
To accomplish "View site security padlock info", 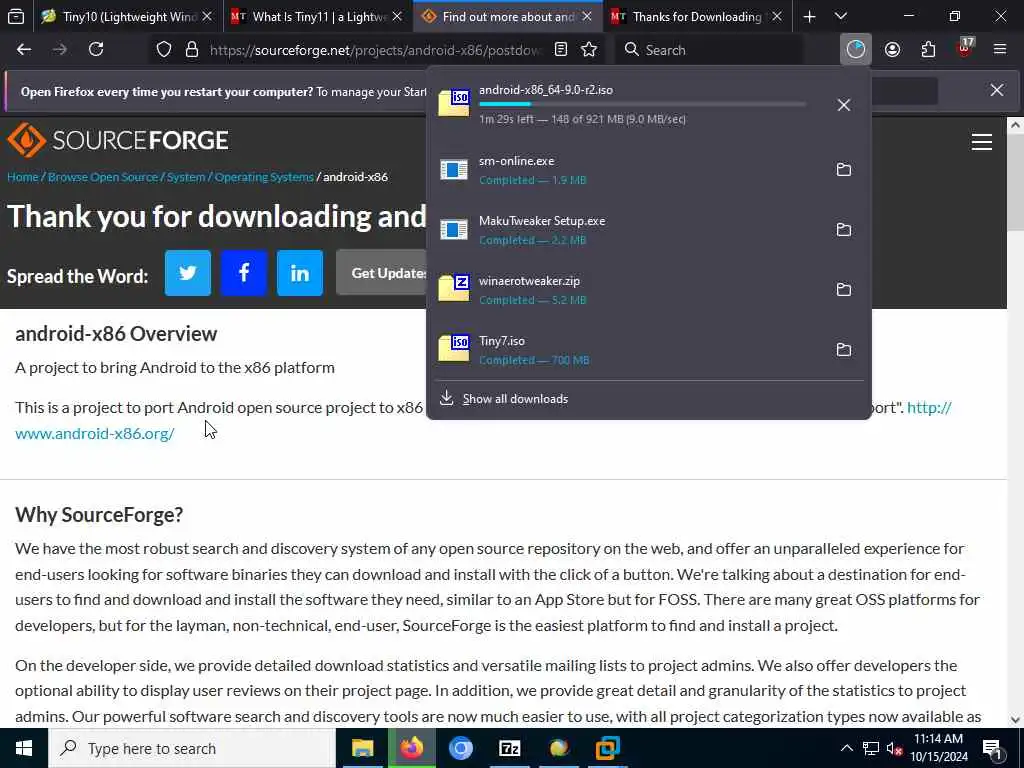I will click(192, 50).
